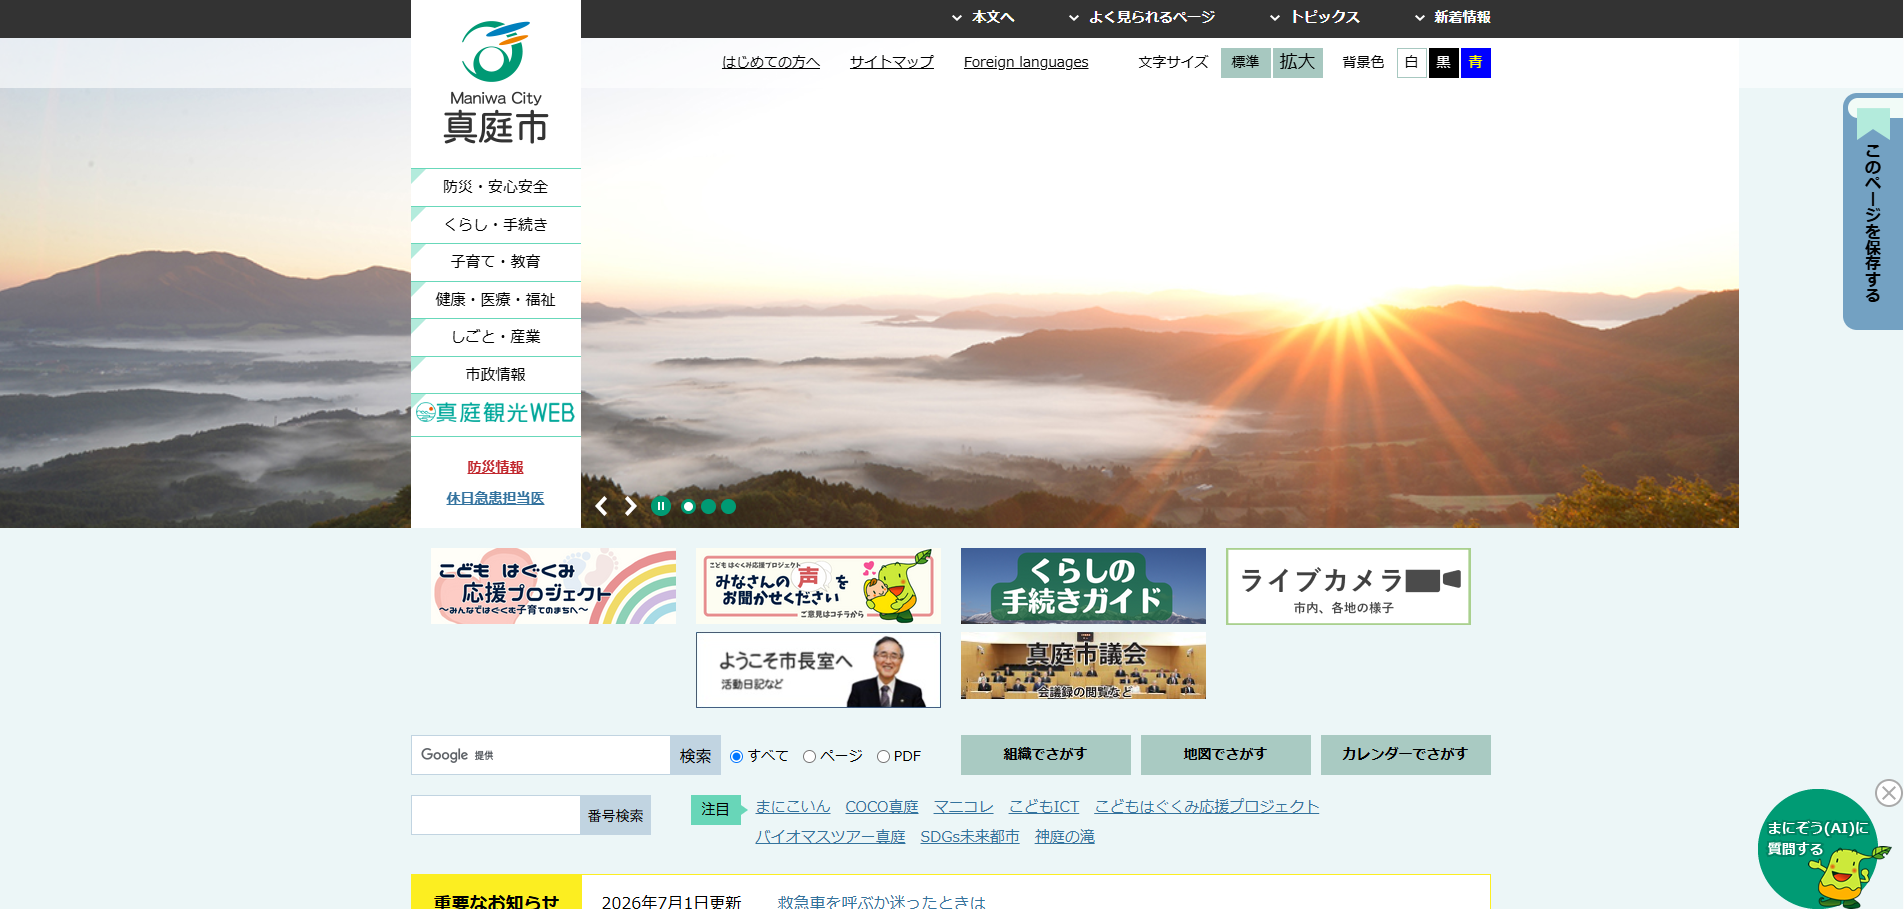Open the ようこそ市長室へ banner
1904x909 pixels.
coord(818,670)
